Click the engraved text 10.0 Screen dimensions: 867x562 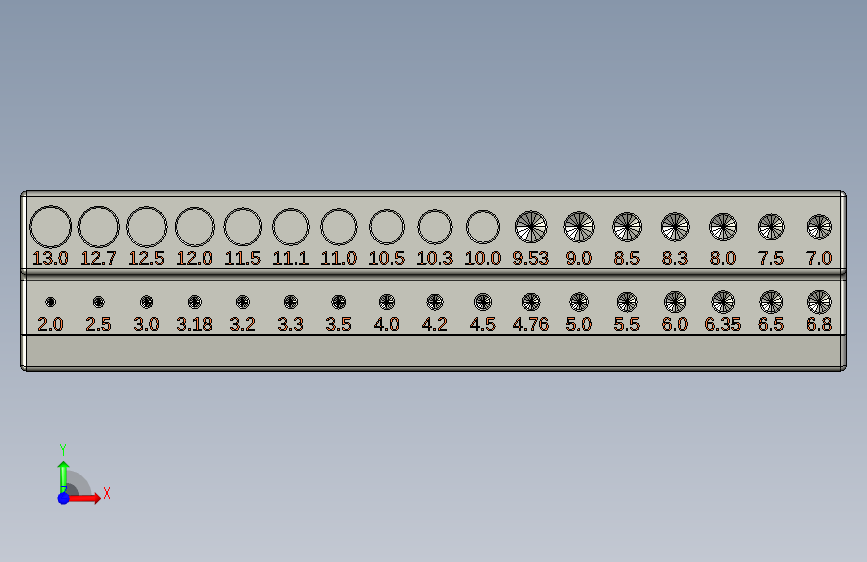coord(483,258)
